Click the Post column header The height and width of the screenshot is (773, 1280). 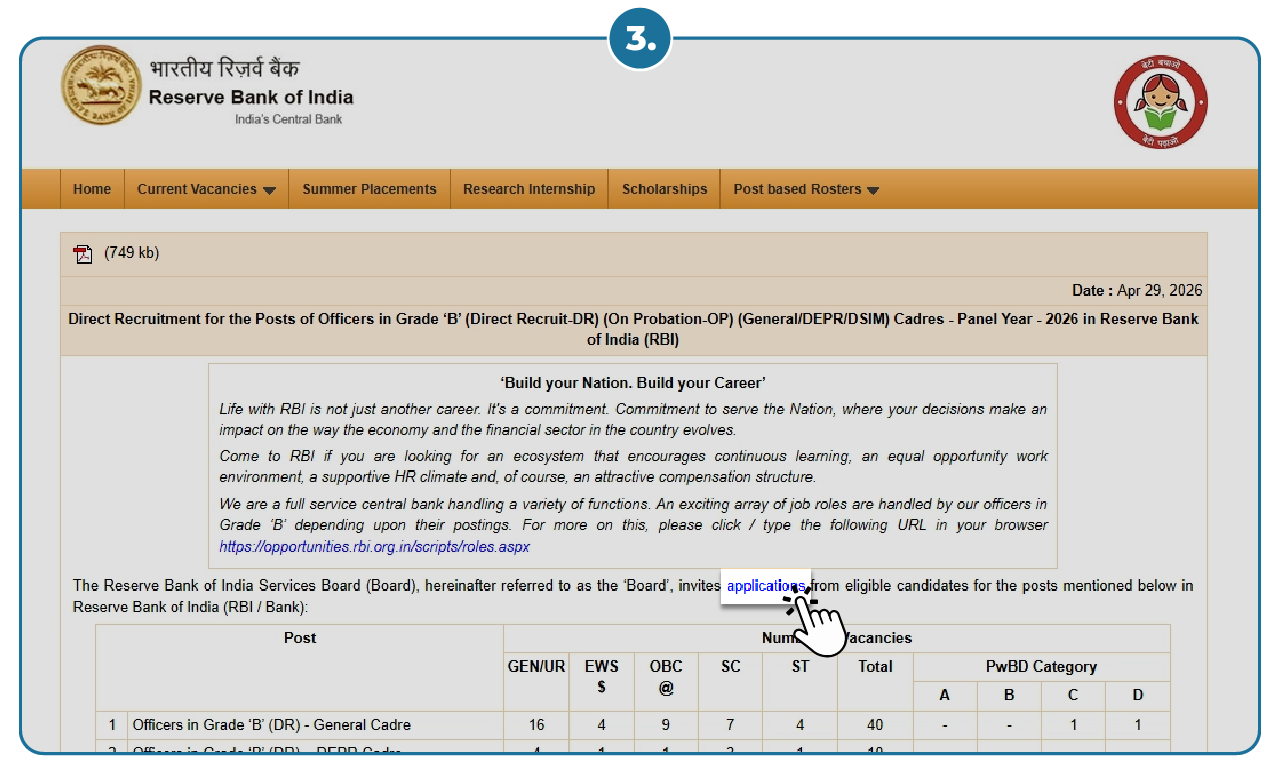click(x=300, y=638)
